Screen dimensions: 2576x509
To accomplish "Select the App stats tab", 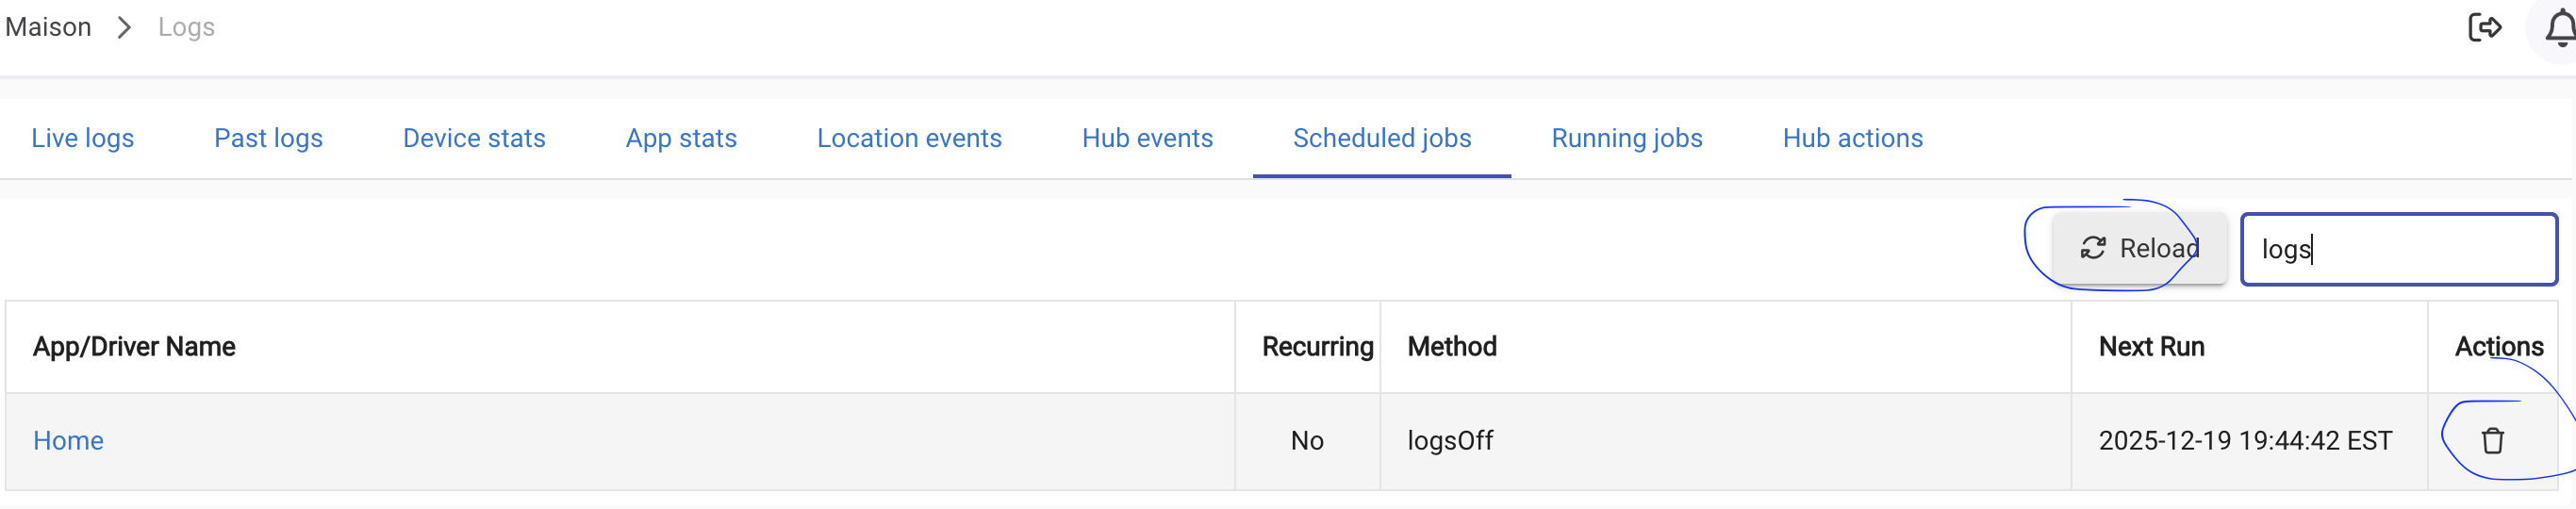I will 681,138.
